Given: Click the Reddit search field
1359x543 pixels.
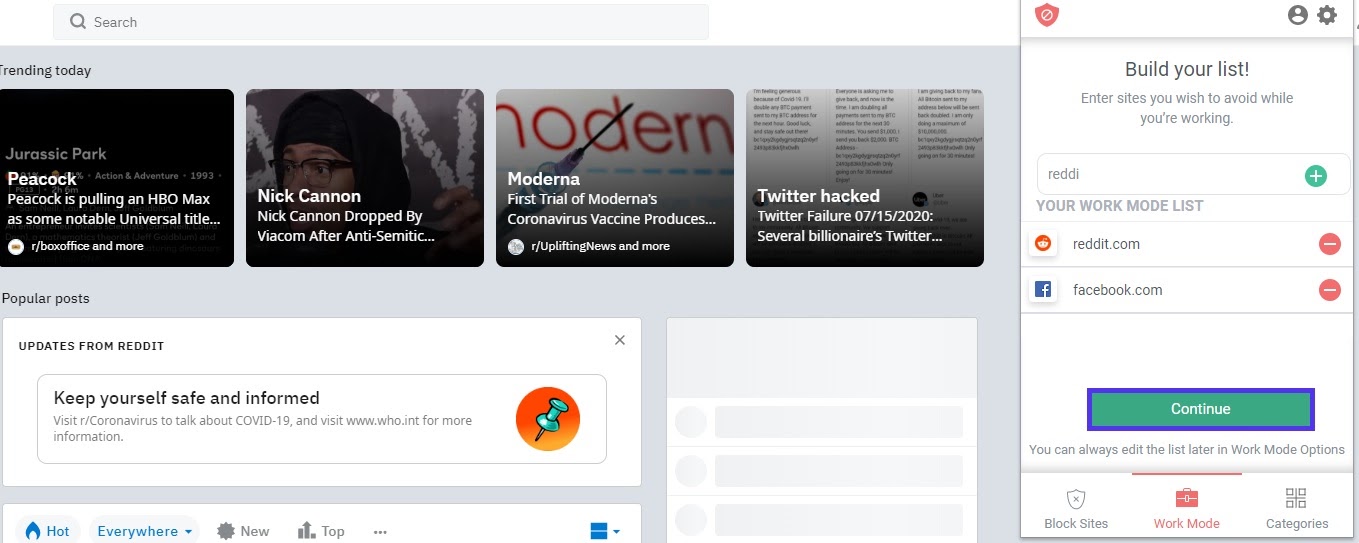Looking at the screenshot, I should 380,22.
